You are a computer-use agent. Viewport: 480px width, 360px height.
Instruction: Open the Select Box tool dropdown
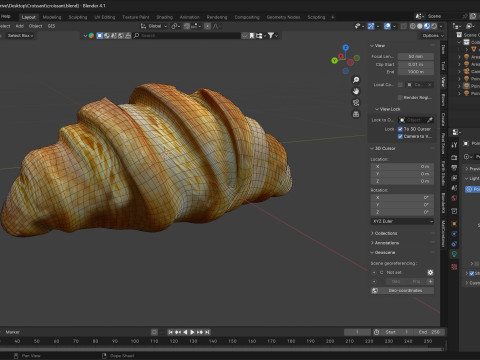click(x=20, y=36)
